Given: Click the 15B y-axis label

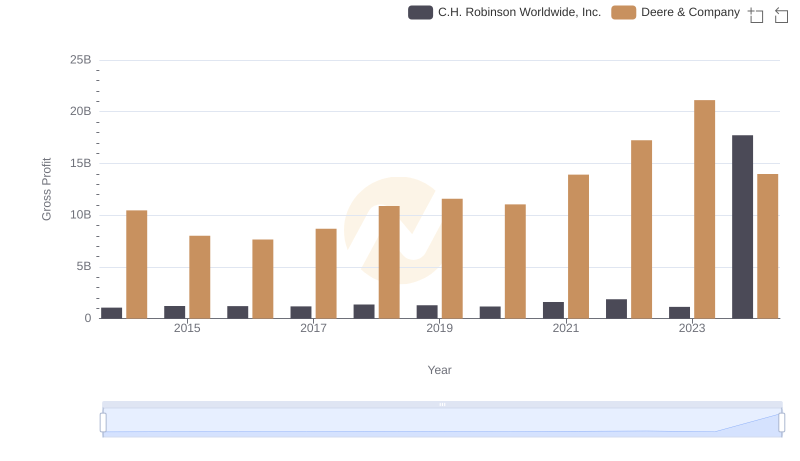Looking at the screenshot, I should [x=81, y=163].
